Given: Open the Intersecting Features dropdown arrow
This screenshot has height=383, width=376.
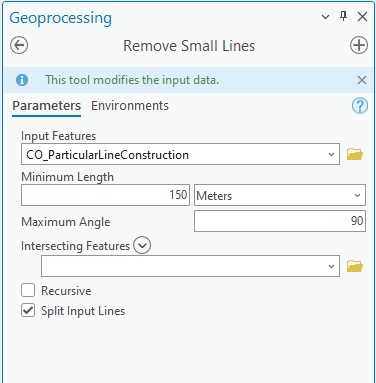Looking at the screenshot, I should click(331, 266).
